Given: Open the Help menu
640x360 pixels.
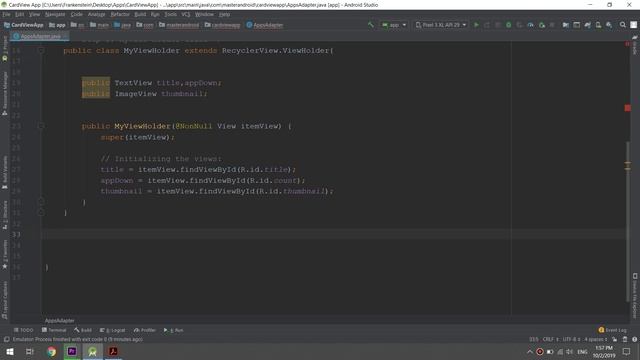Looking at the screenshot, I should point(224,14).
